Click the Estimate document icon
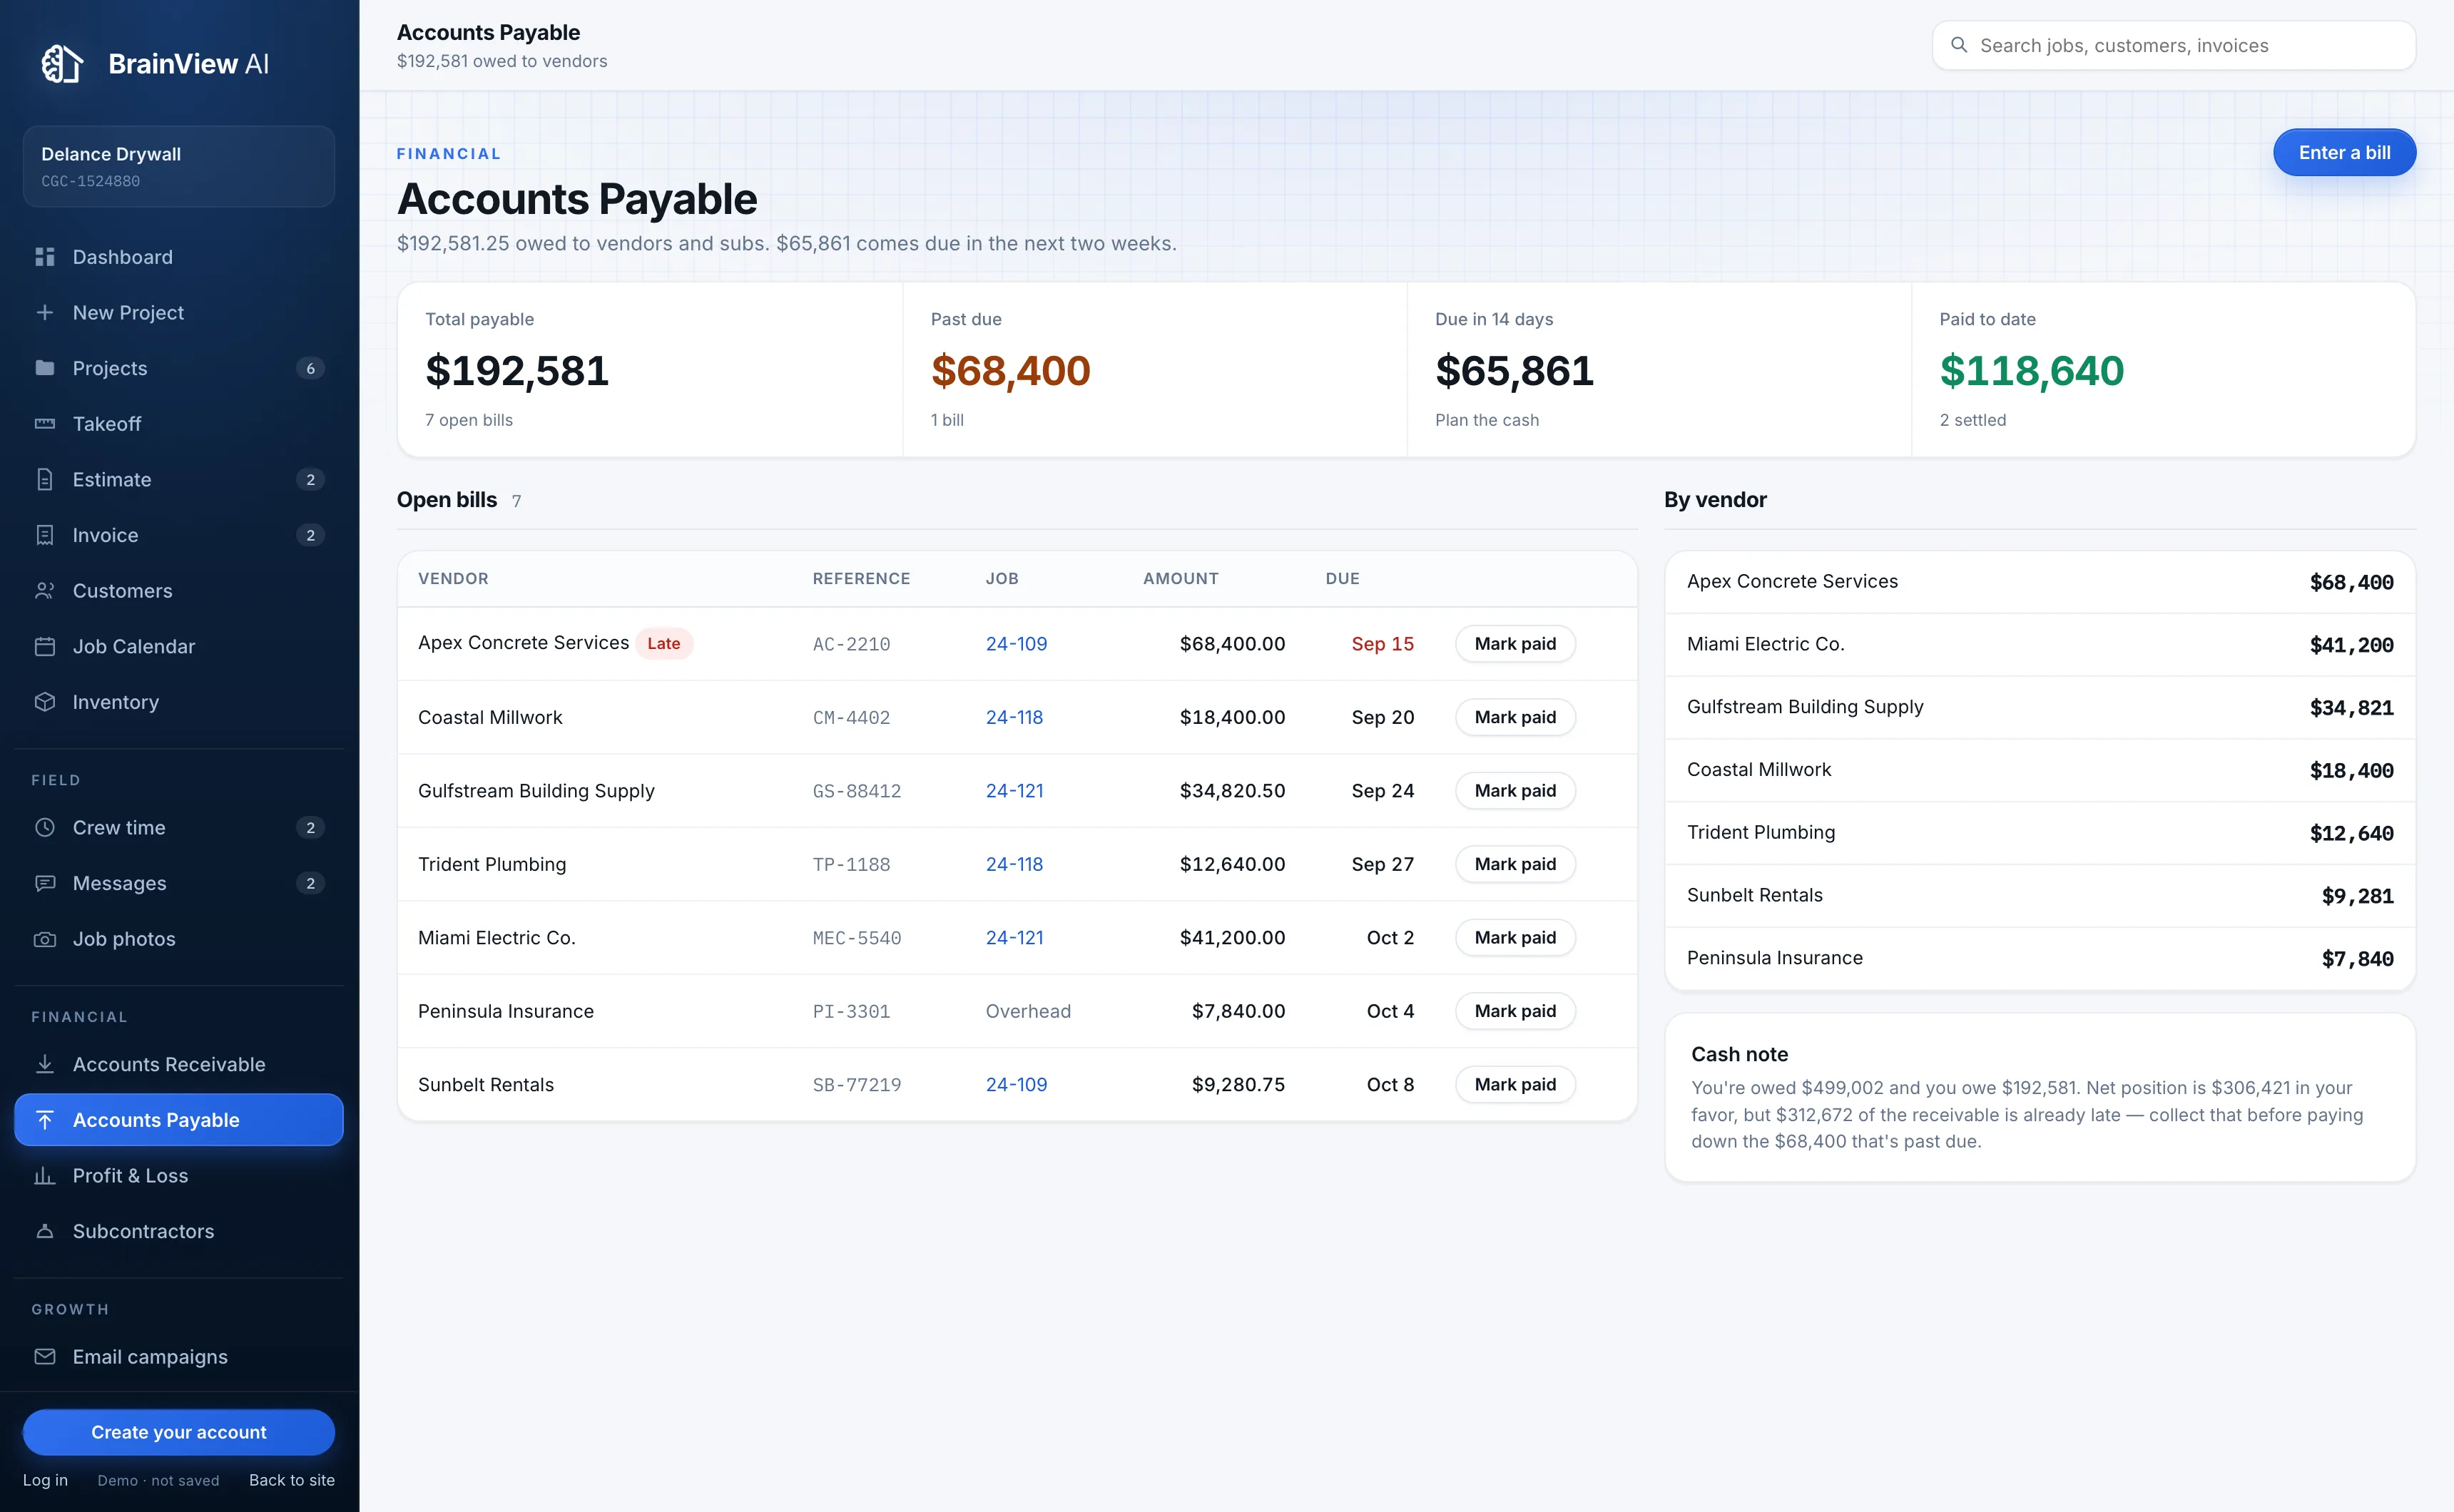Viewport: 2454px width, 1512px height. pos(45,480)
